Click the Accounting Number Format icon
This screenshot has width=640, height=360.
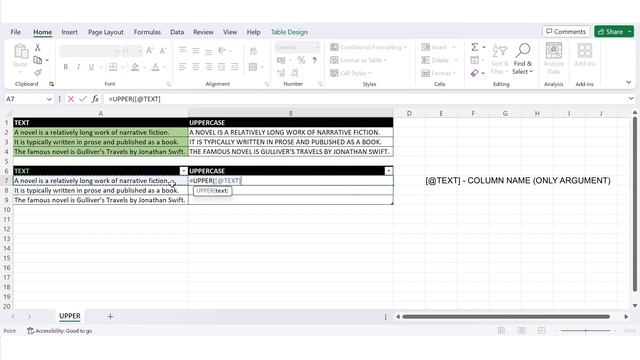[x=281, y=60]
